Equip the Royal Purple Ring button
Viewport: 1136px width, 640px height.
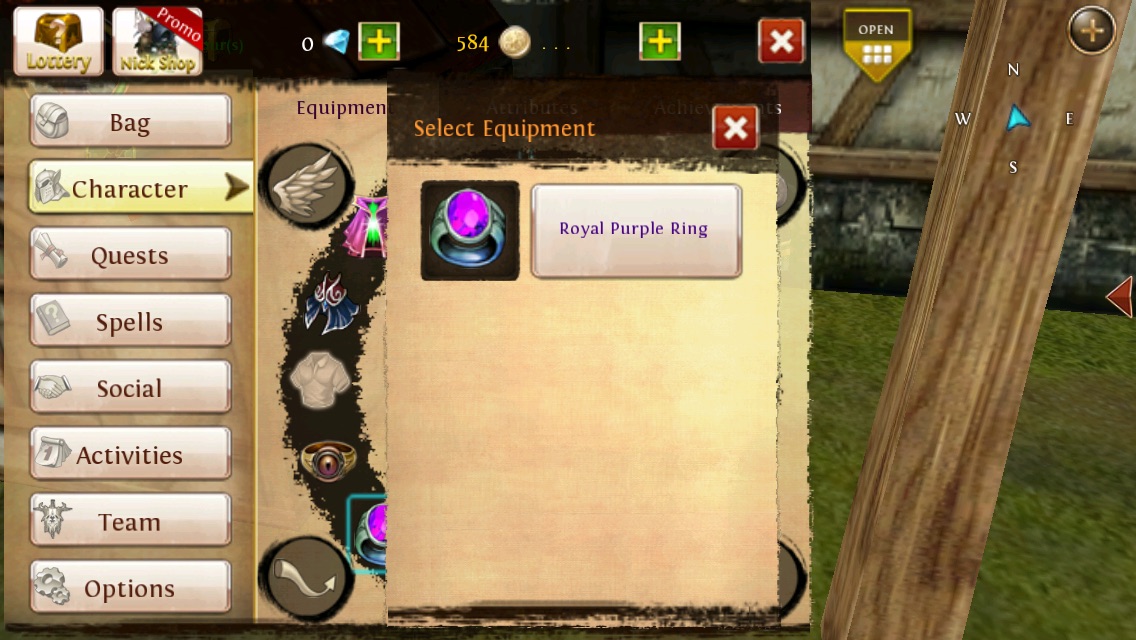[636, 230]
